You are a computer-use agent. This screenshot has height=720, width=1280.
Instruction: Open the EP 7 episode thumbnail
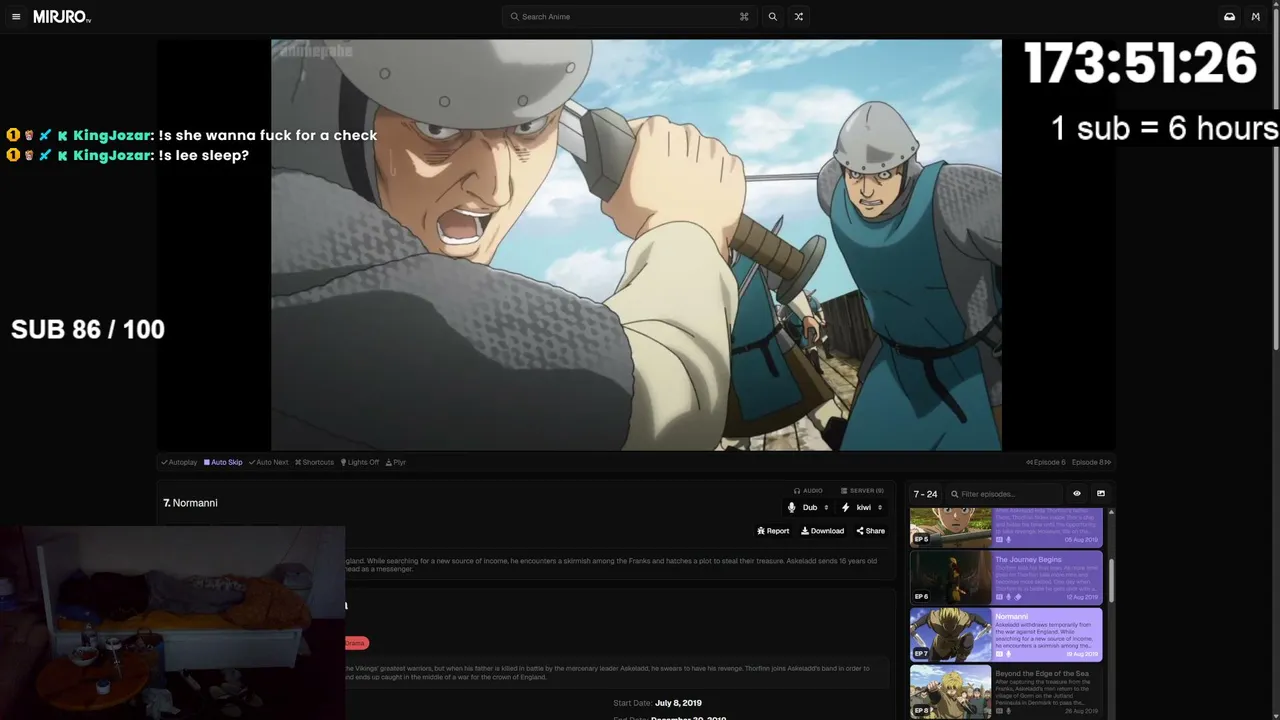950,635
